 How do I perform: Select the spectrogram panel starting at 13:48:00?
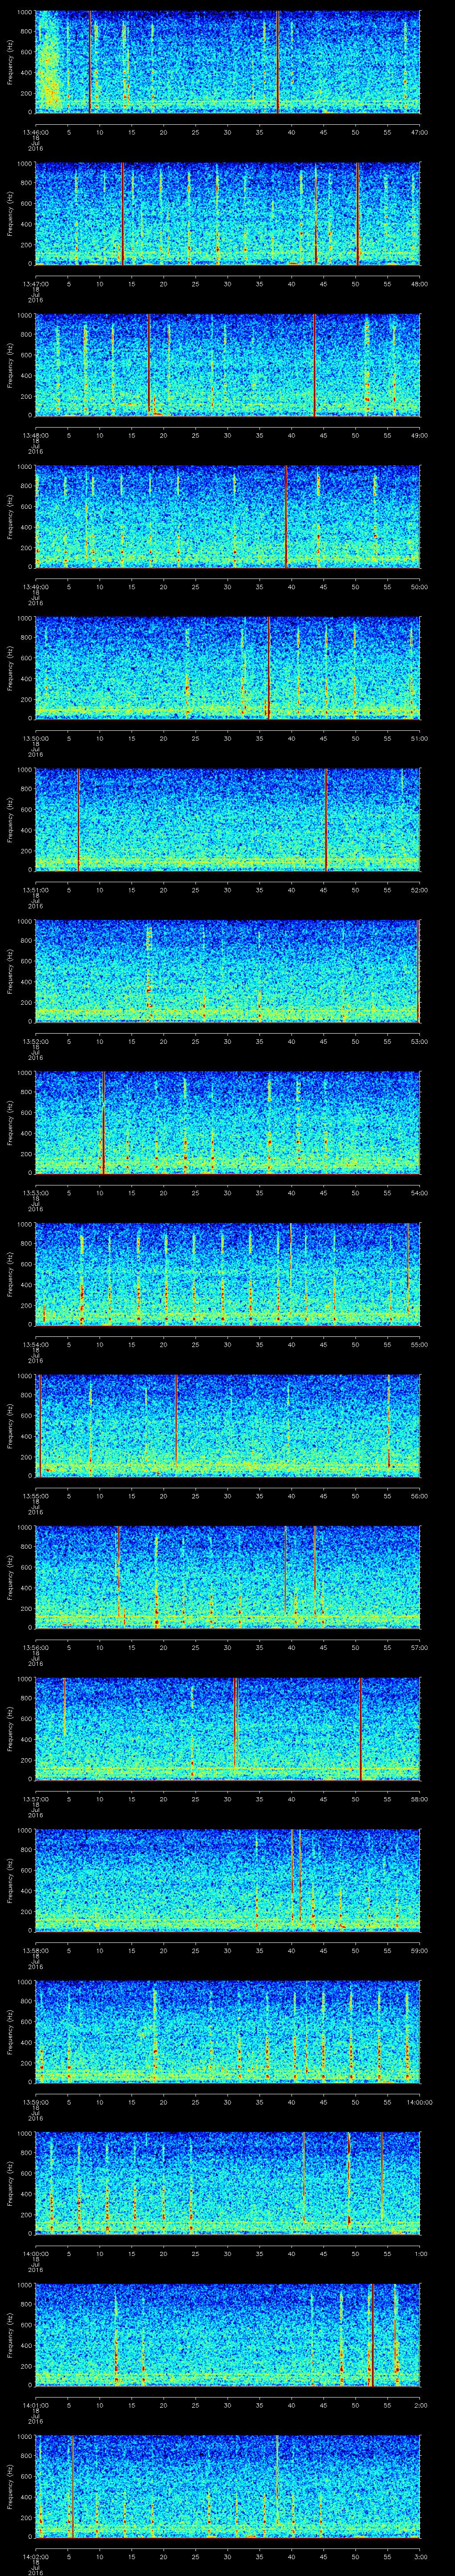(x=228, y=365)
